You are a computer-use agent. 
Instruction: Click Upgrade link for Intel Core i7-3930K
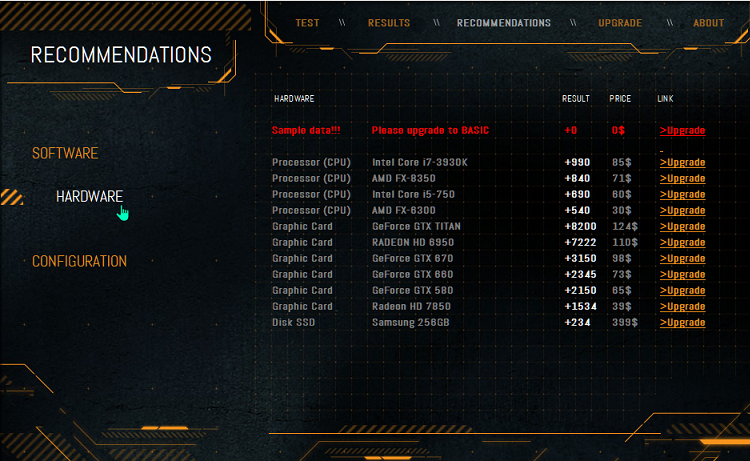682,162
